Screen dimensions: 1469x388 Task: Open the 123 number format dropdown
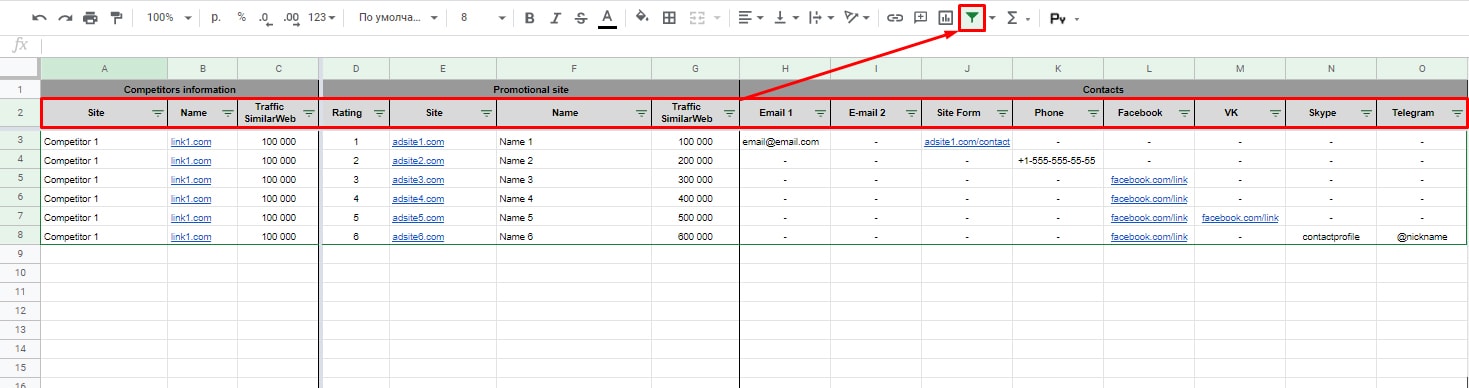pyautogui.click(x=321, y=18)
